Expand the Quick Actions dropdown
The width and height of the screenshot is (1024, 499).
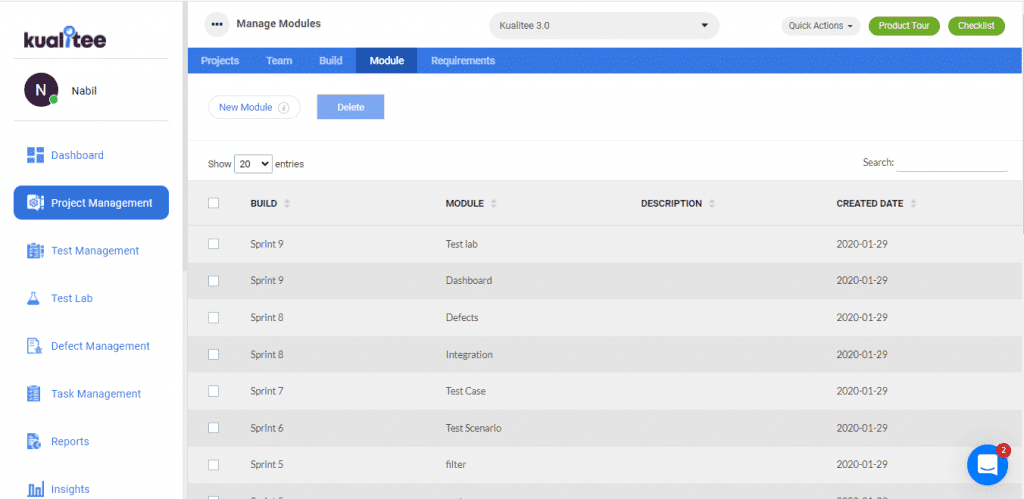tap(820, 26)
